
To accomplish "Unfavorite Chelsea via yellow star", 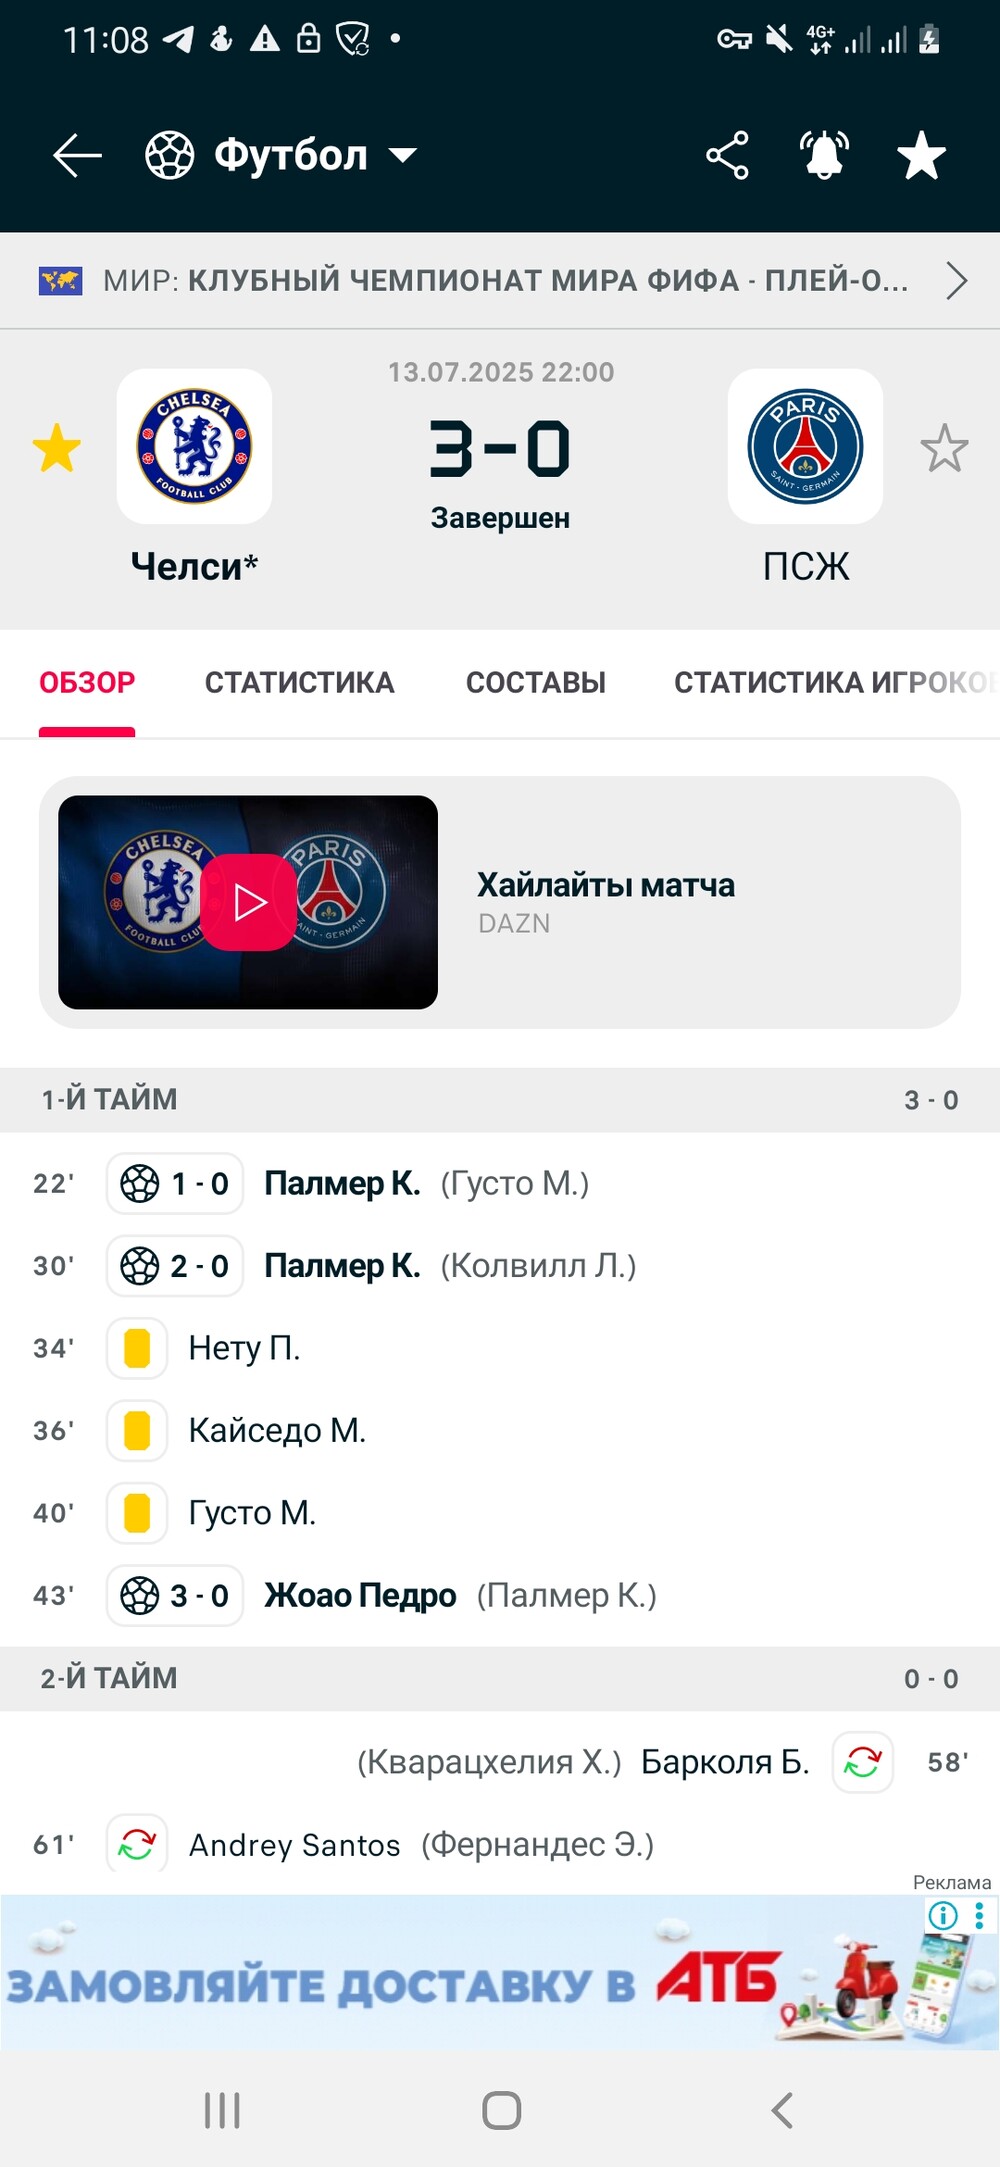I will point(57,447).
